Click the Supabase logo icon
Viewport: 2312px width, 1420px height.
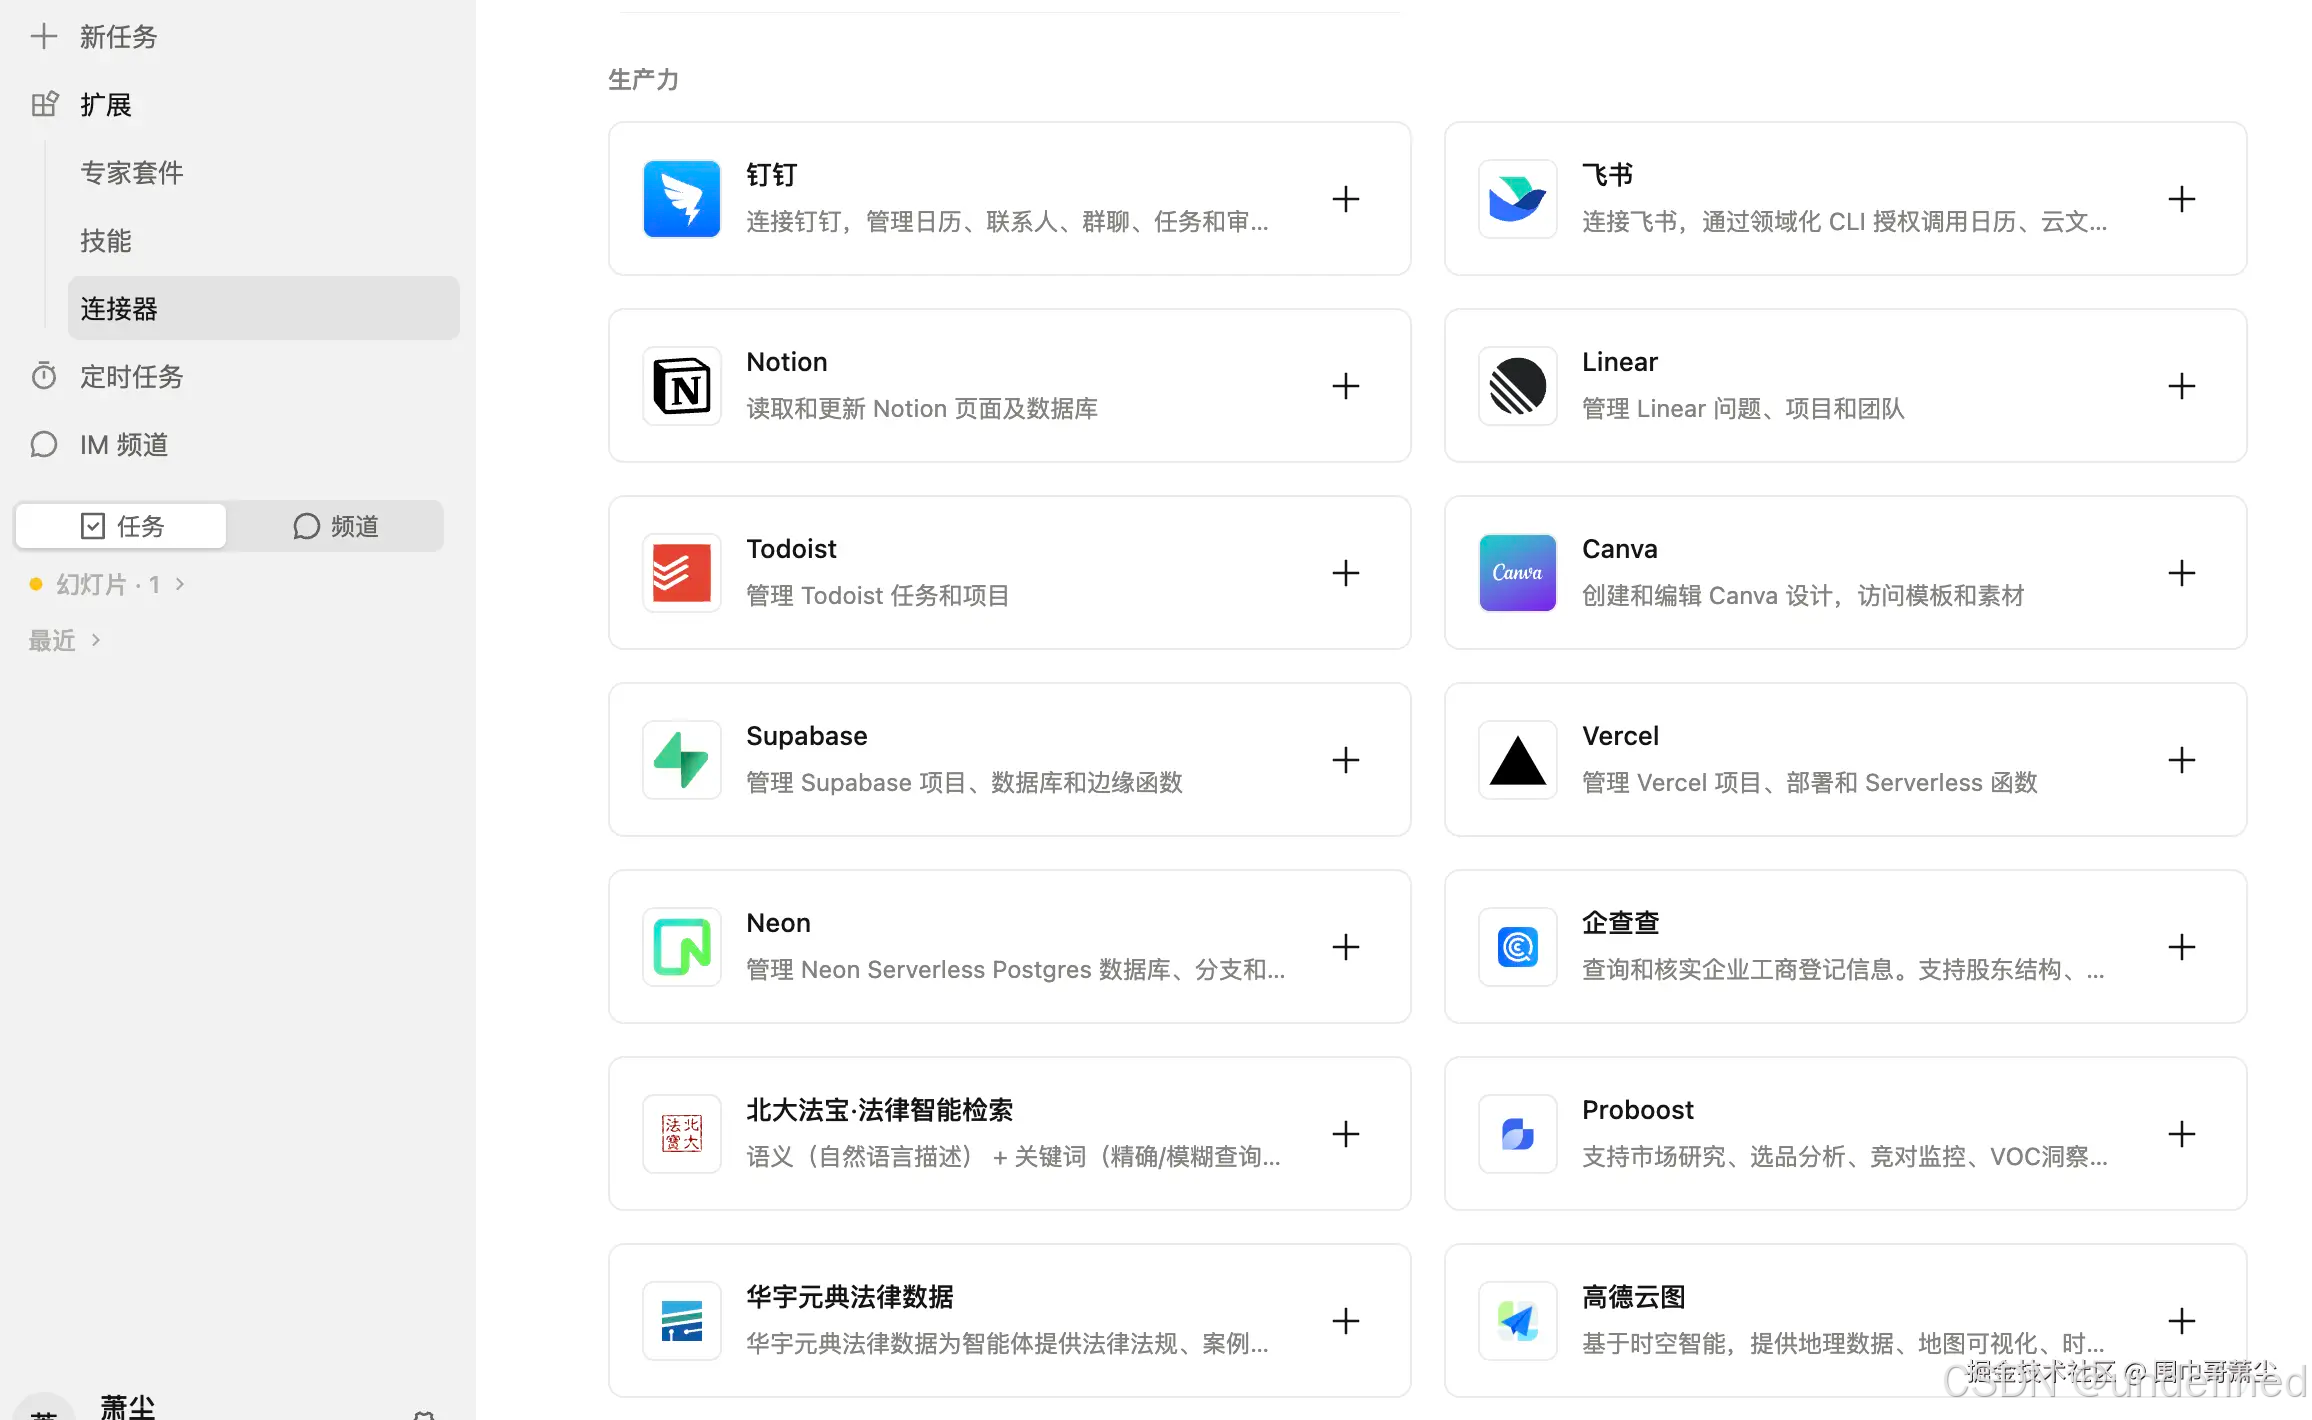click(x=682, y=760)
